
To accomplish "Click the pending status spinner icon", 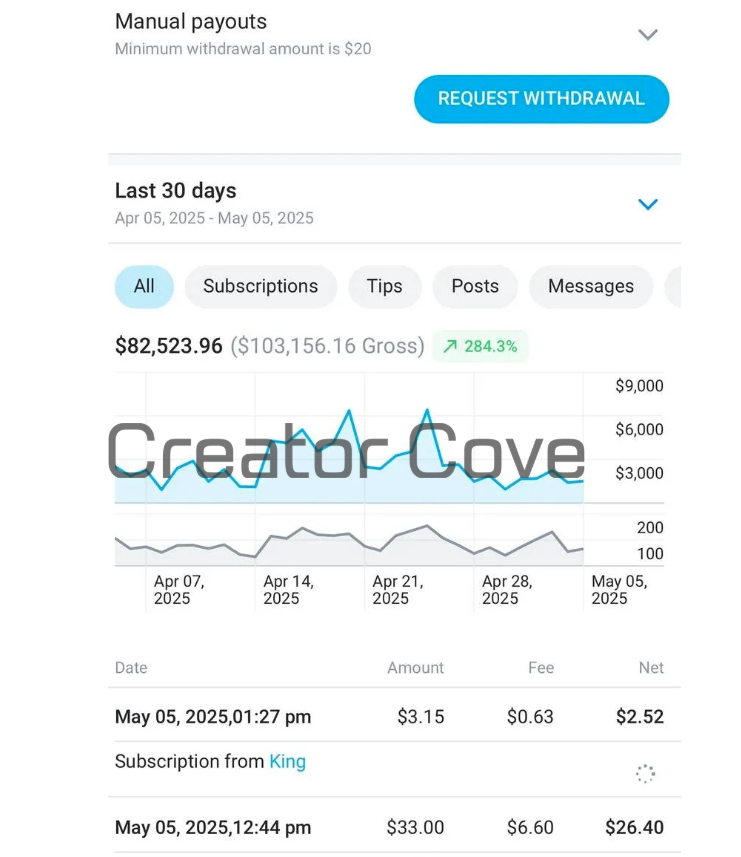I will (645, 773).
